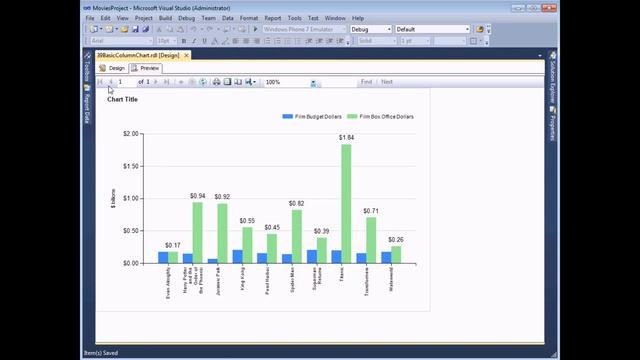The height and width of the screenshot is (360, 640).
Task: Open the View menu
Action: pyautogui.click(x=122, y=18)
